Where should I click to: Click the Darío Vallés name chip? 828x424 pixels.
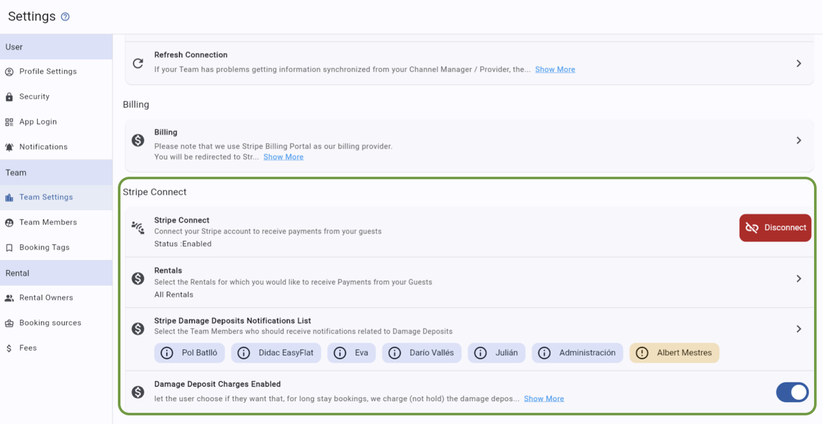(422, 353)
